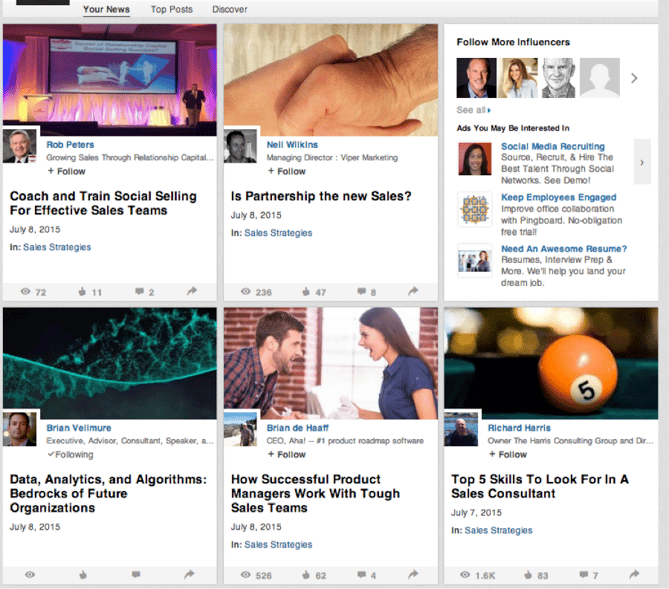This screenshot has height=589, width=669.
Task: Open article Is Partnership the new Sales?
Action: tap(321, 196)
